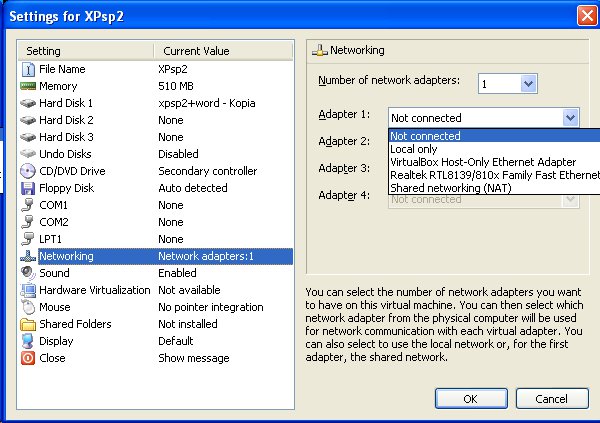Select VirtualBox Host-Only Ethernet Adapter option

tap(494, 162)
